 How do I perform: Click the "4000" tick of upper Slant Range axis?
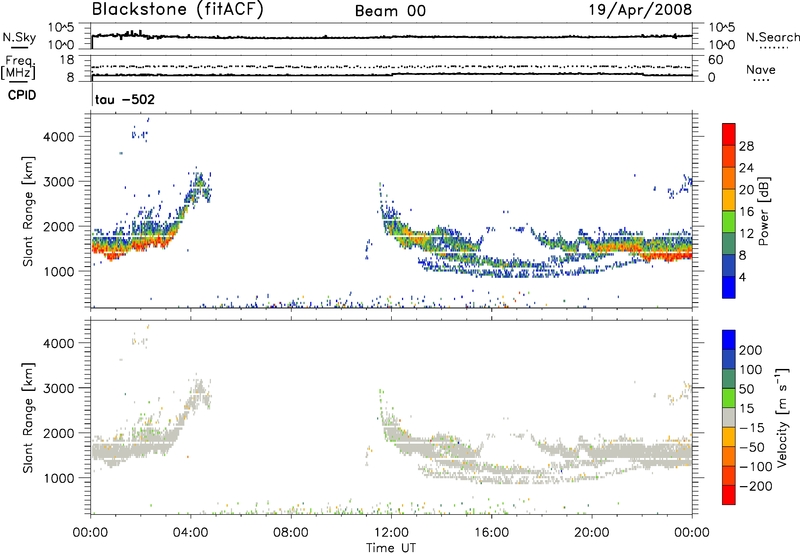pyautogui.click(x=59, y=137)
